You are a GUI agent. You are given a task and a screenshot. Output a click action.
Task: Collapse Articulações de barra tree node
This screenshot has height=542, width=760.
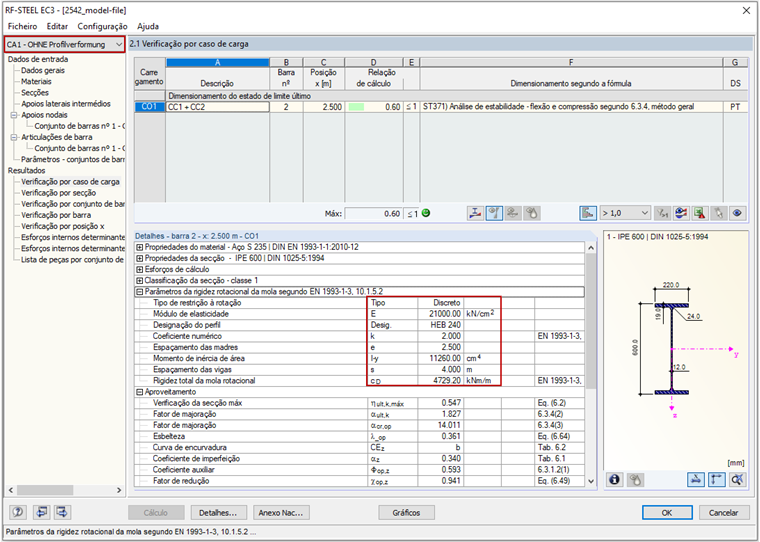[14, 137]
